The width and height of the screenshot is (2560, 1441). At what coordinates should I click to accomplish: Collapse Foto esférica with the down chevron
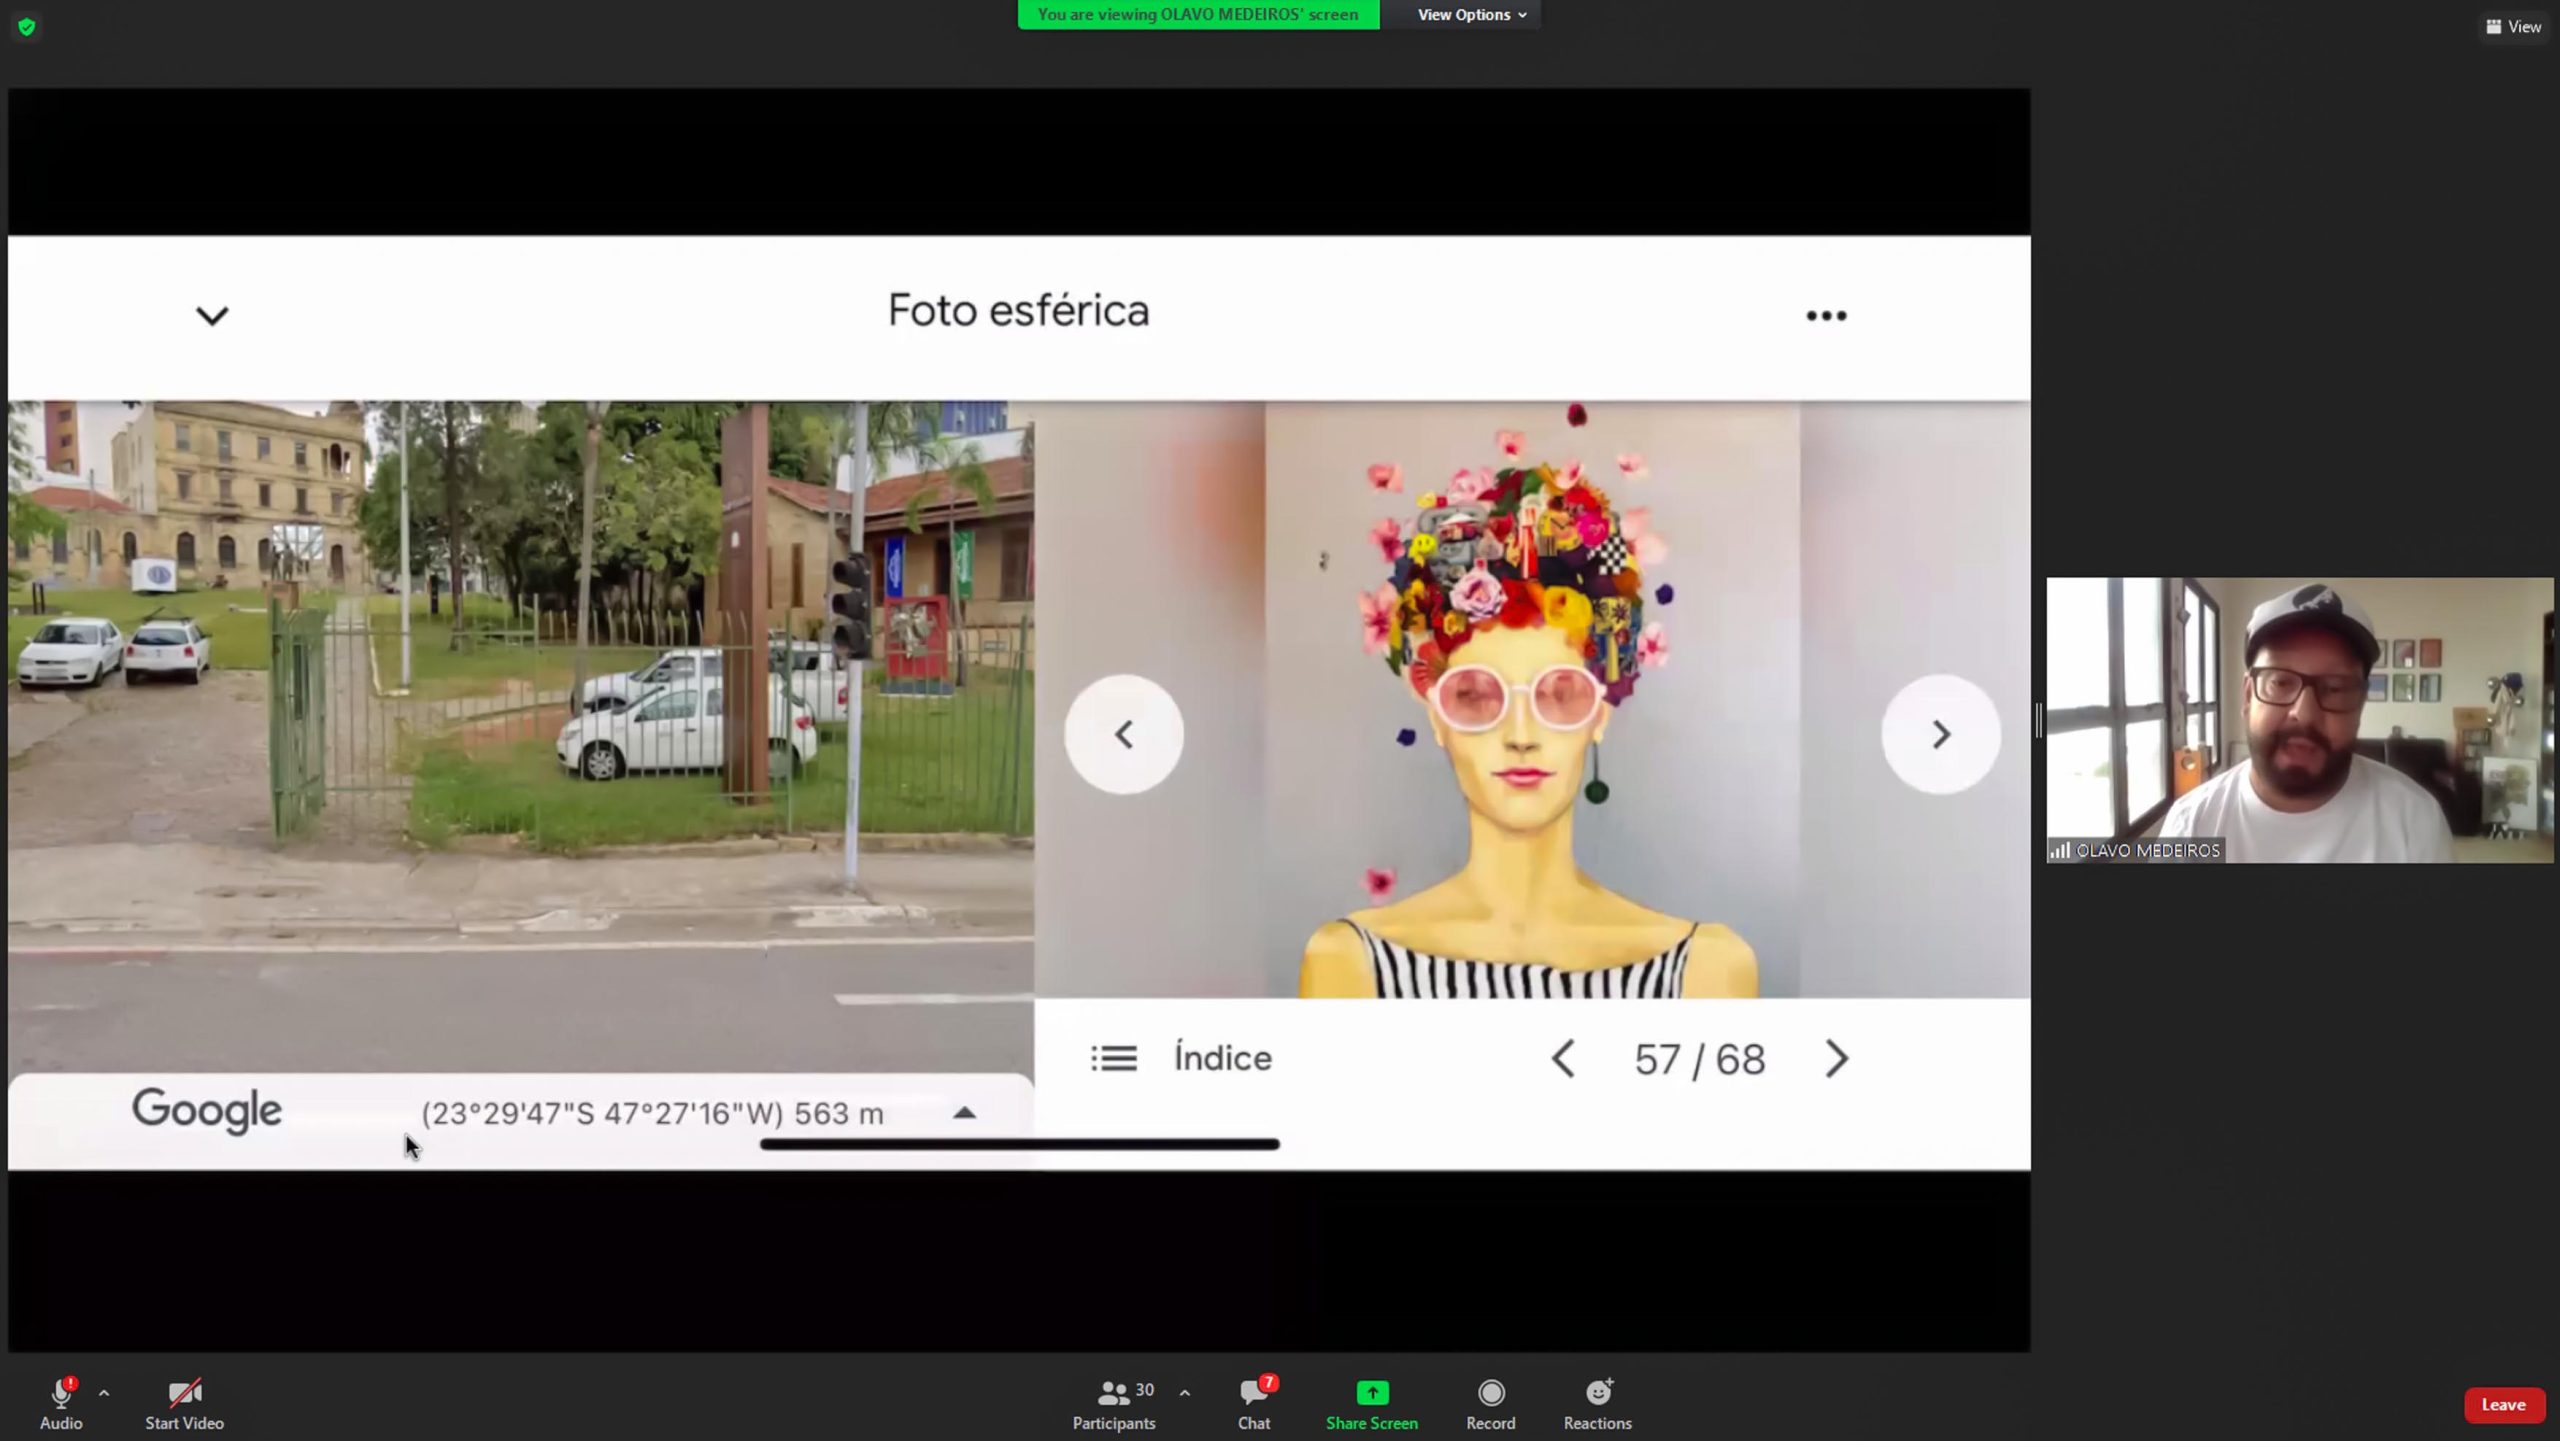212,316
